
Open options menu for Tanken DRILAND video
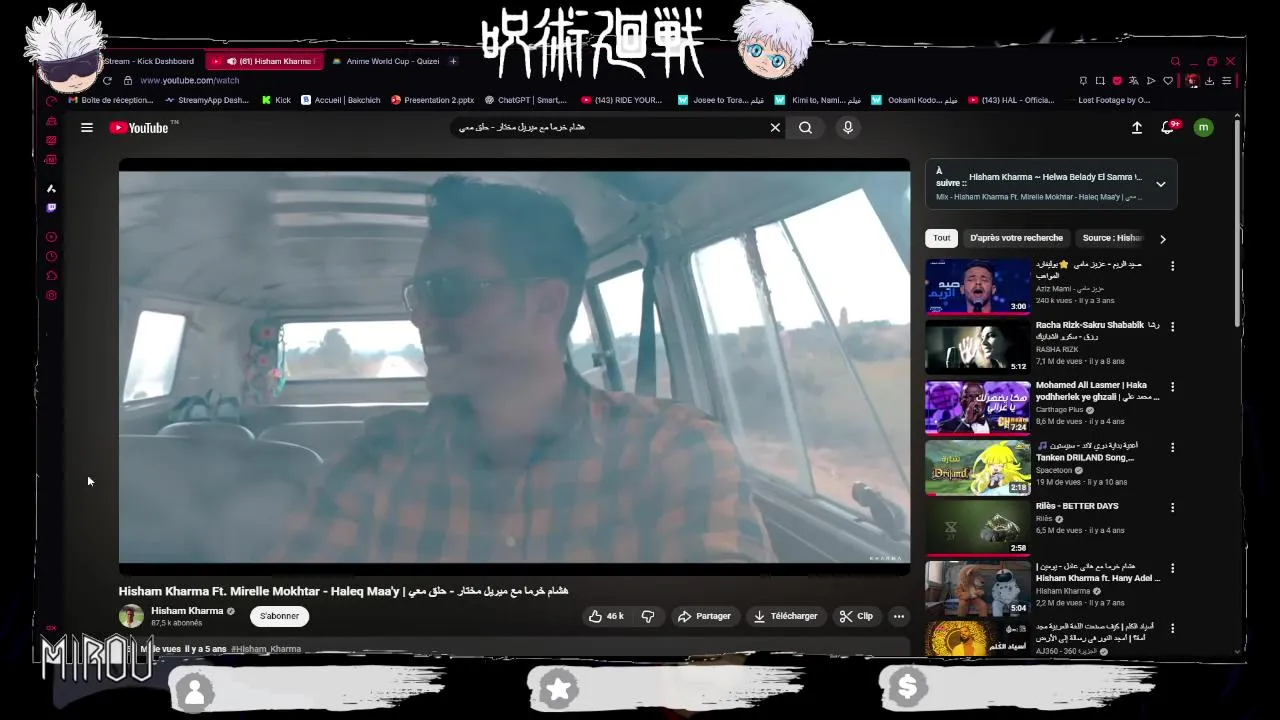[x=1172, y=447]
